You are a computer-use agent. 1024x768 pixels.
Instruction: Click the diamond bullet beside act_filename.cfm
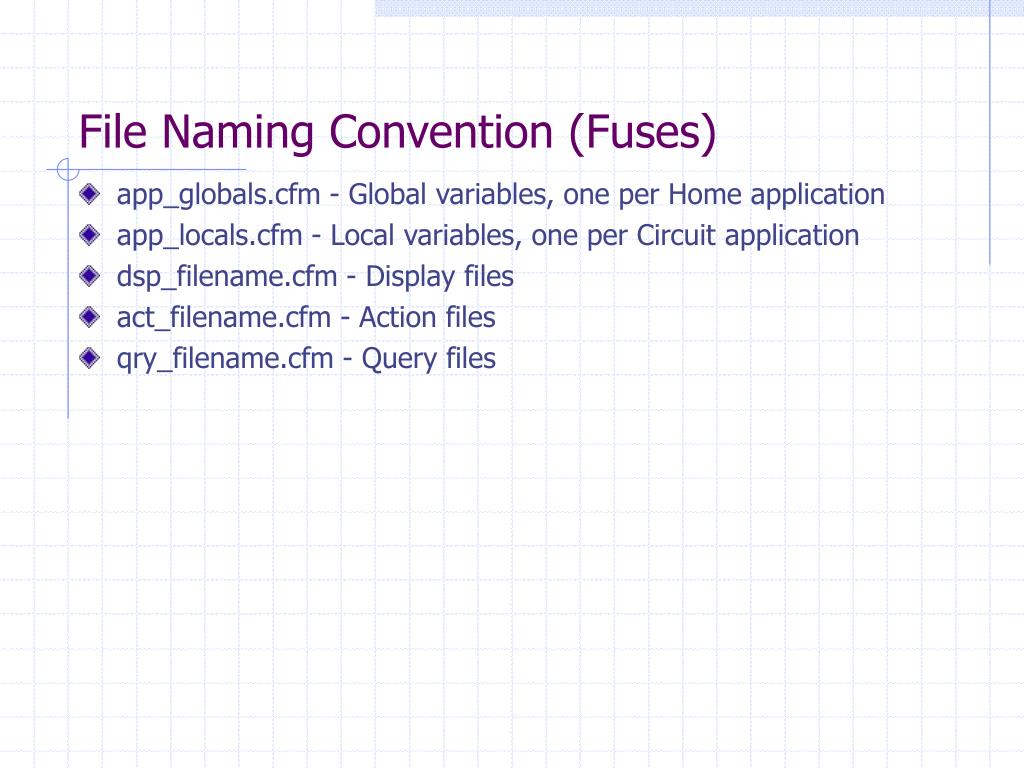89,317
